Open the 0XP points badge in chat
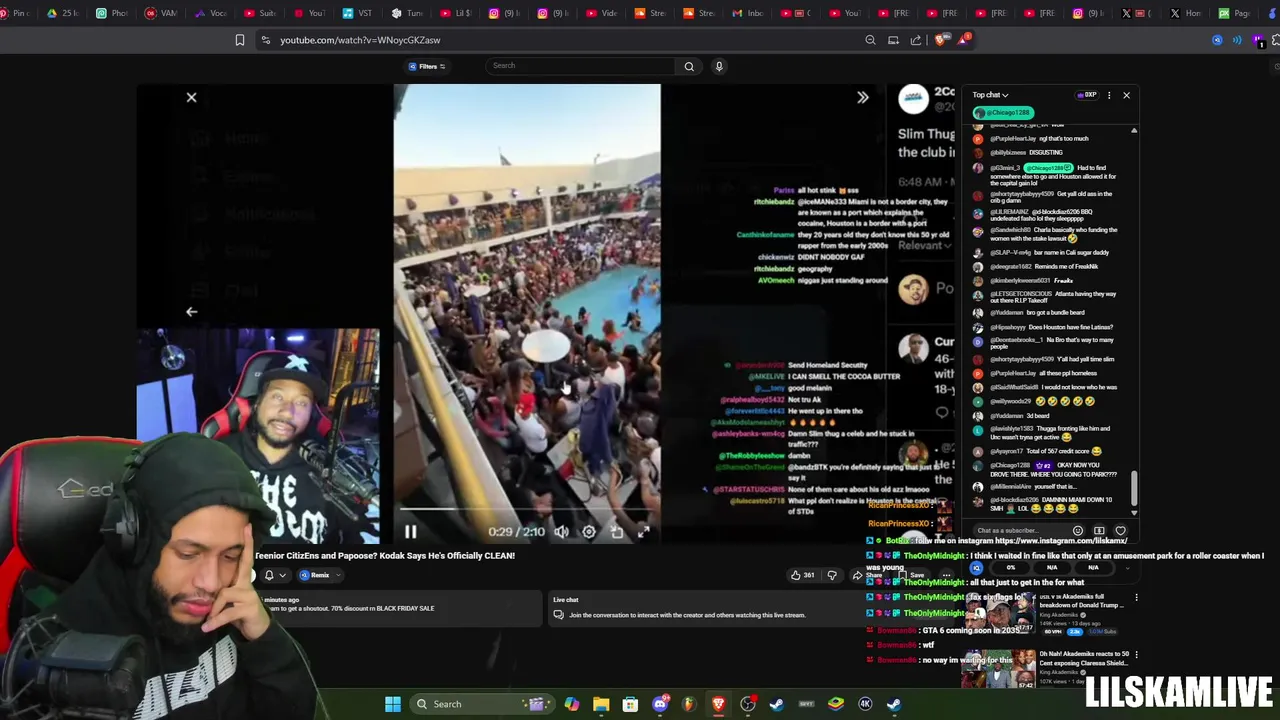This screenshot has height=720, width=1280. (x=1087, y=95)
